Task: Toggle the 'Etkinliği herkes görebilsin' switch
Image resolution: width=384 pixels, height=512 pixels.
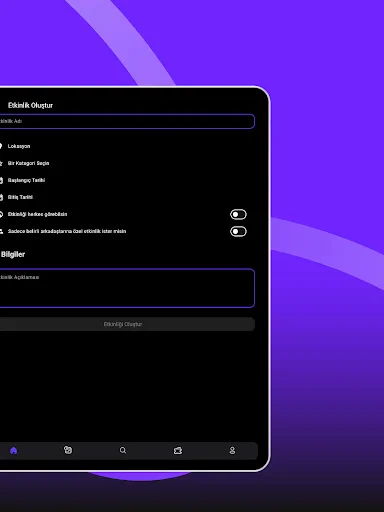Action: [238, 214]
